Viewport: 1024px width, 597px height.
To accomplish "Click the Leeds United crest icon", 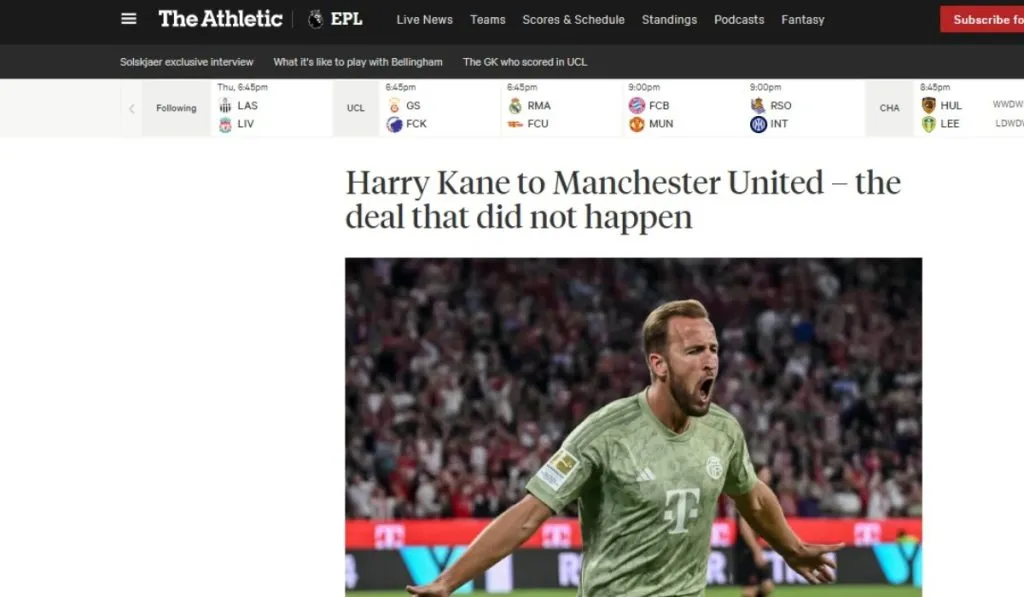I will (929, 124).
